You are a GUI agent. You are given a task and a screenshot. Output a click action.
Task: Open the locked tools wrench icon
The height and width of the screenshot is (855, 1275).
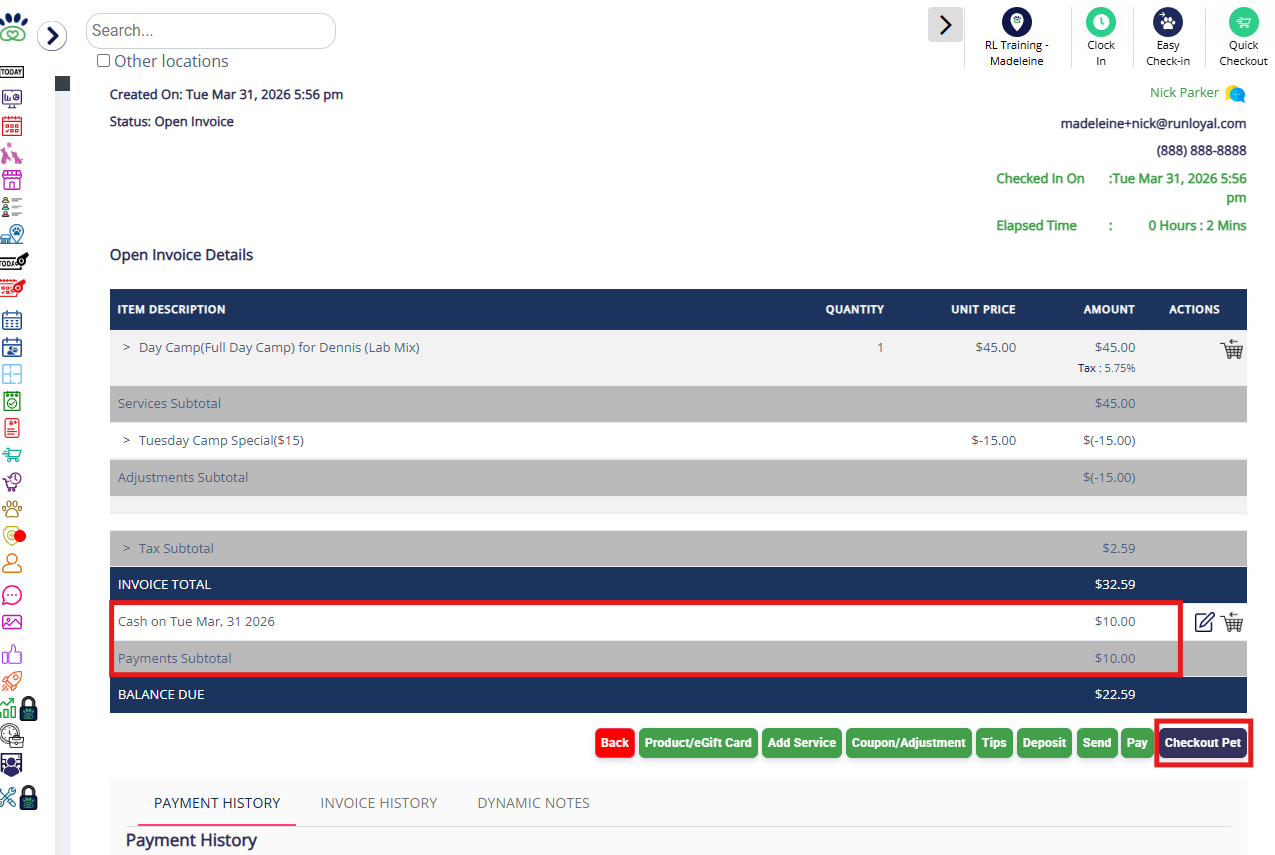19,797
